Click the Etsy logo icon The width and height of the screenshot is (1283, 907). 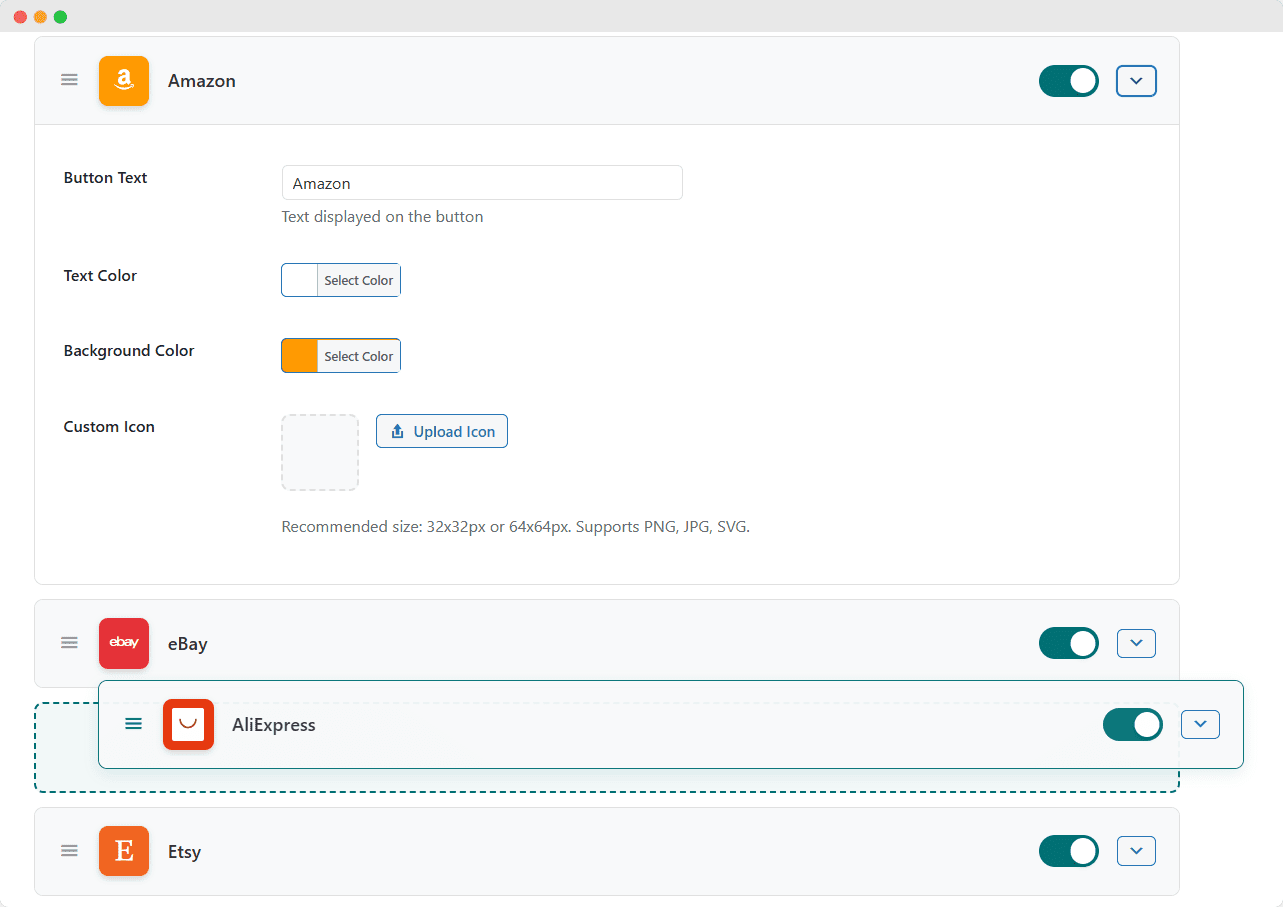click(123, 851)
